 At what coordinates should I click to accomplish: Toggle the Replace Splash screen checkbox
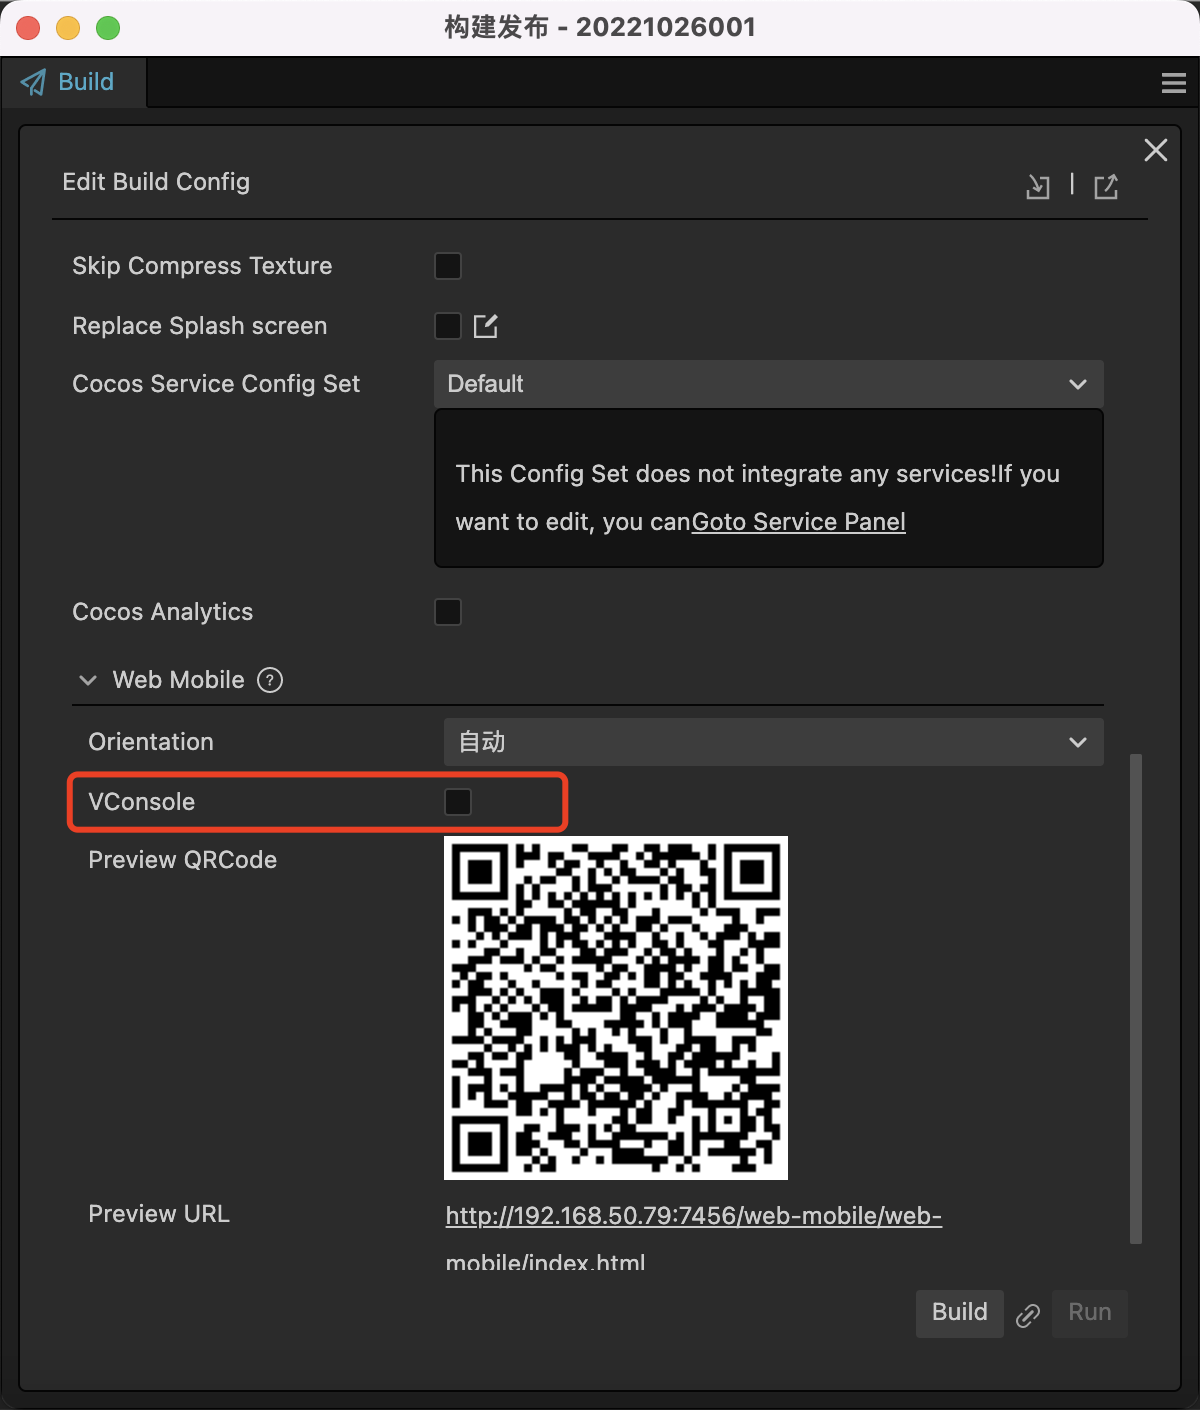pyautogui.click(x=448, y=326)
